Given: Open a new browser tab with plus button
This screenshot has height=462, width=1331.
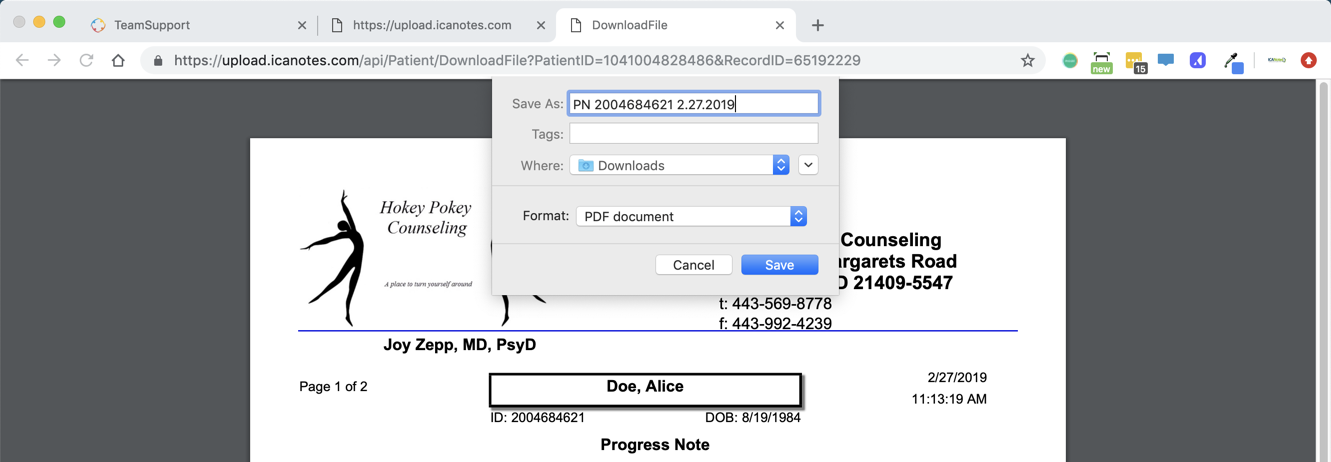Looking at the screenshot, I should coord(818,25).
